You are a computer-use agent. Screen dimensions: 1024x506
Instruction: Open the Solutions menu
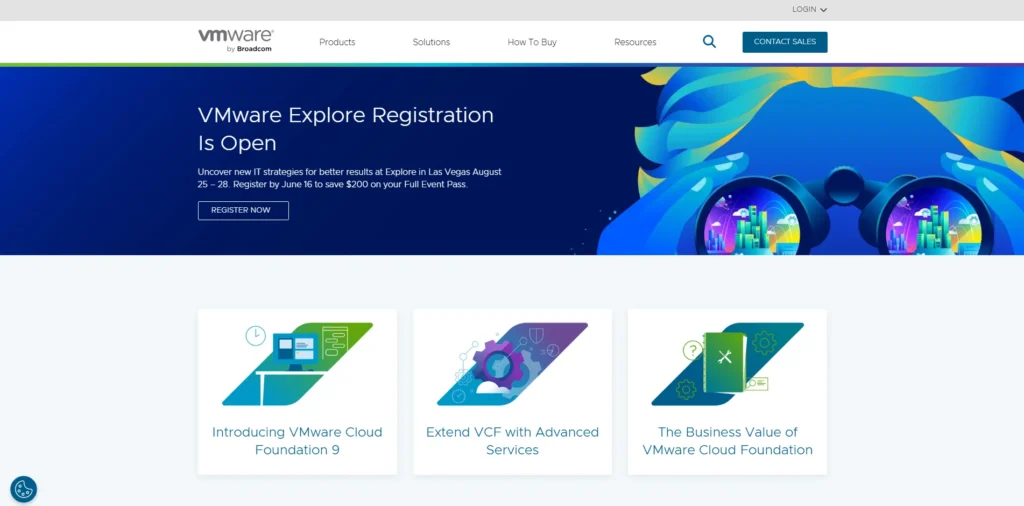(431, 42)
